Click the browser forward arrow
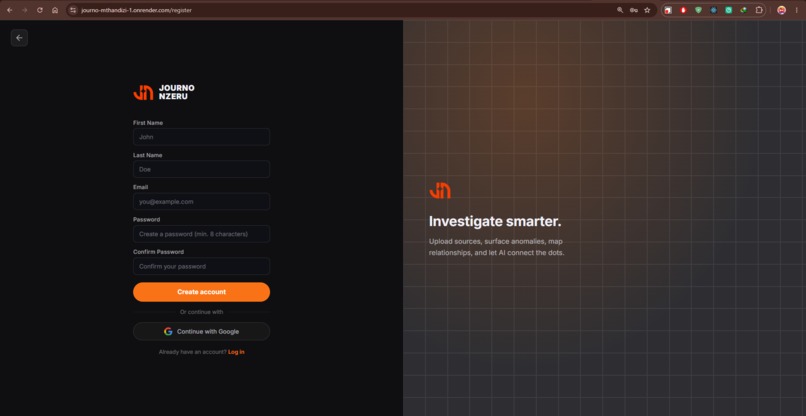This screenshot has width=806, height=416. point(24,10)
